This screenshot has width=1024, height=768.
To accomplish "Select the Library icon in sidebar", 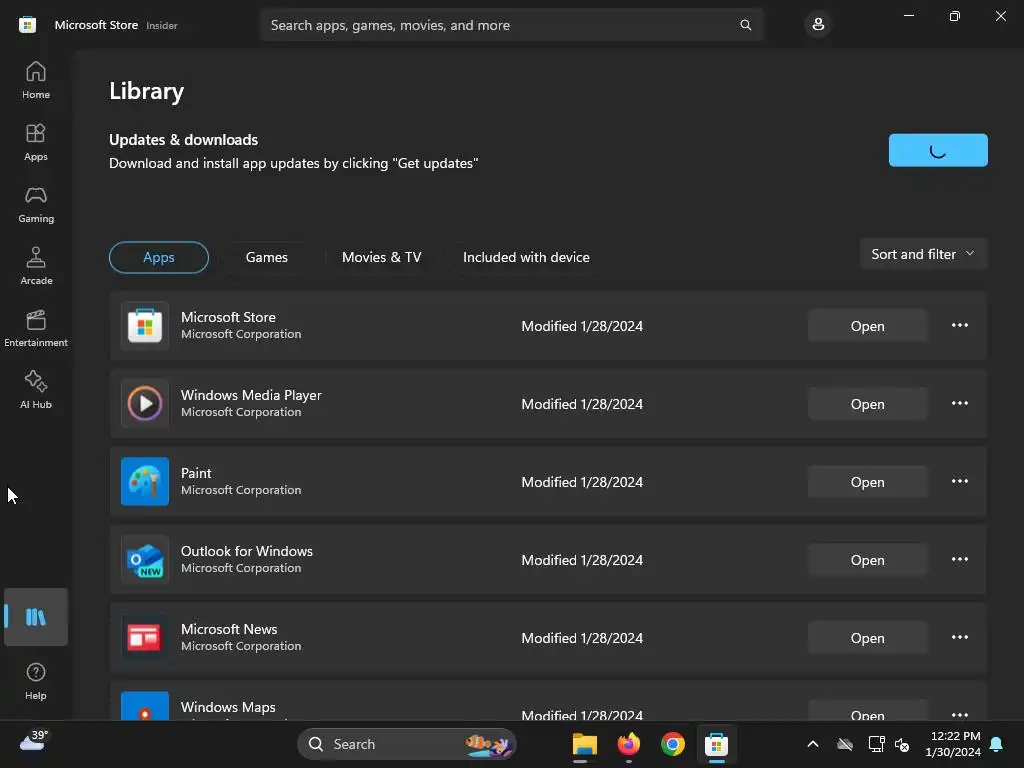I will (36, 617).
